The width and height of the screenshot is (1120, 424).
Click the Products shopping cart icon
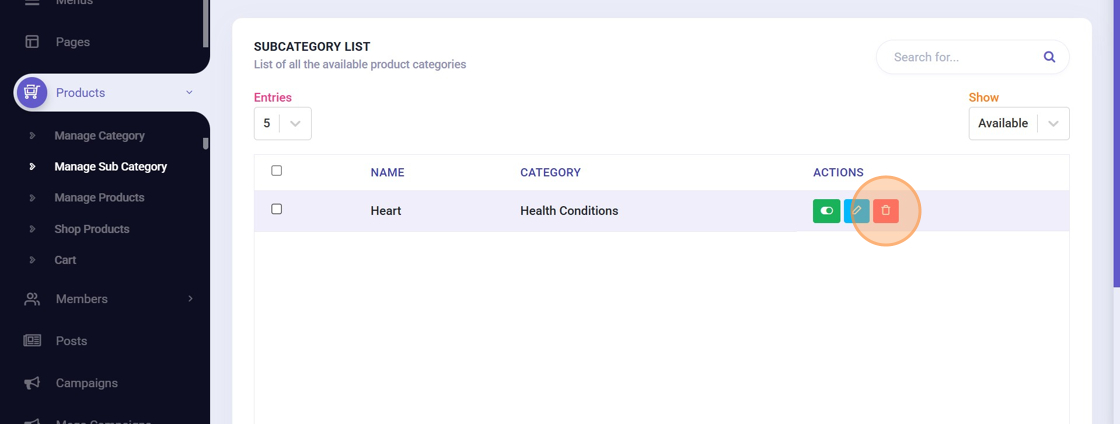(32, 93)
